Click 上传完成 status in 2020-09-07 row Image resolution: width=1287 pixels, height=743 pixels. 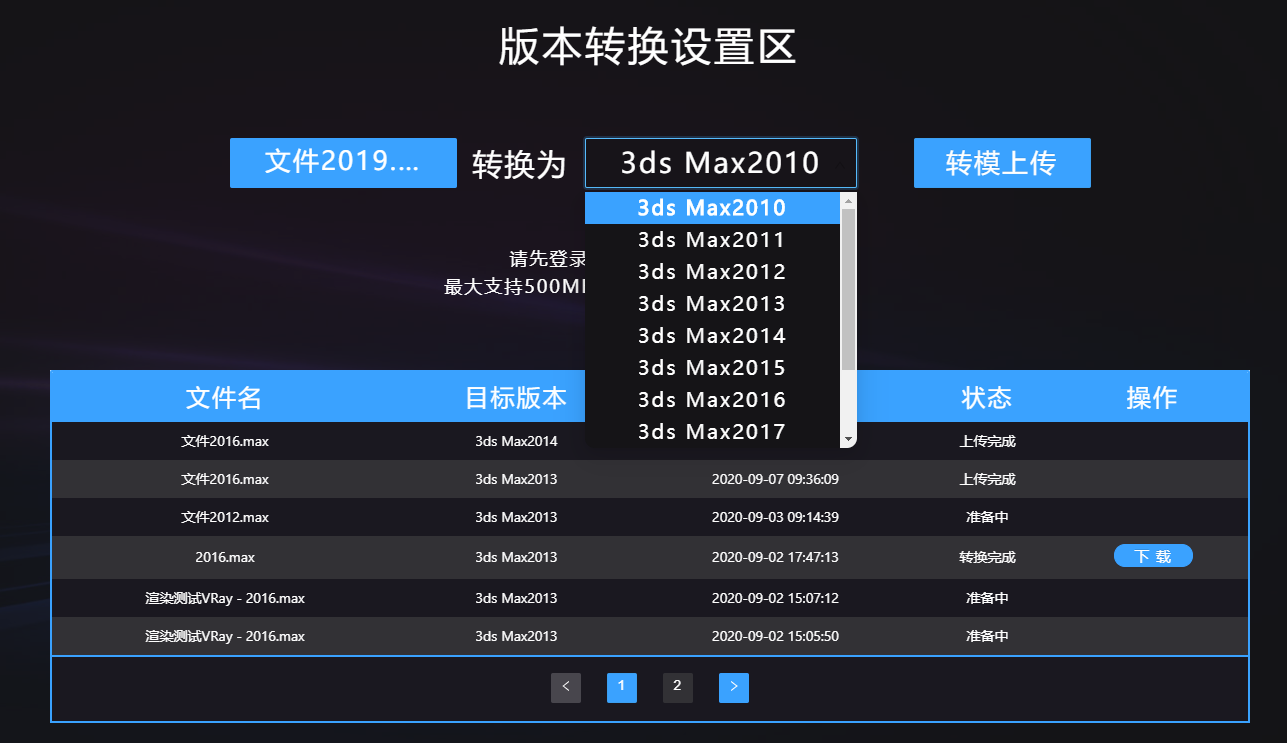(x=987, y=479)
